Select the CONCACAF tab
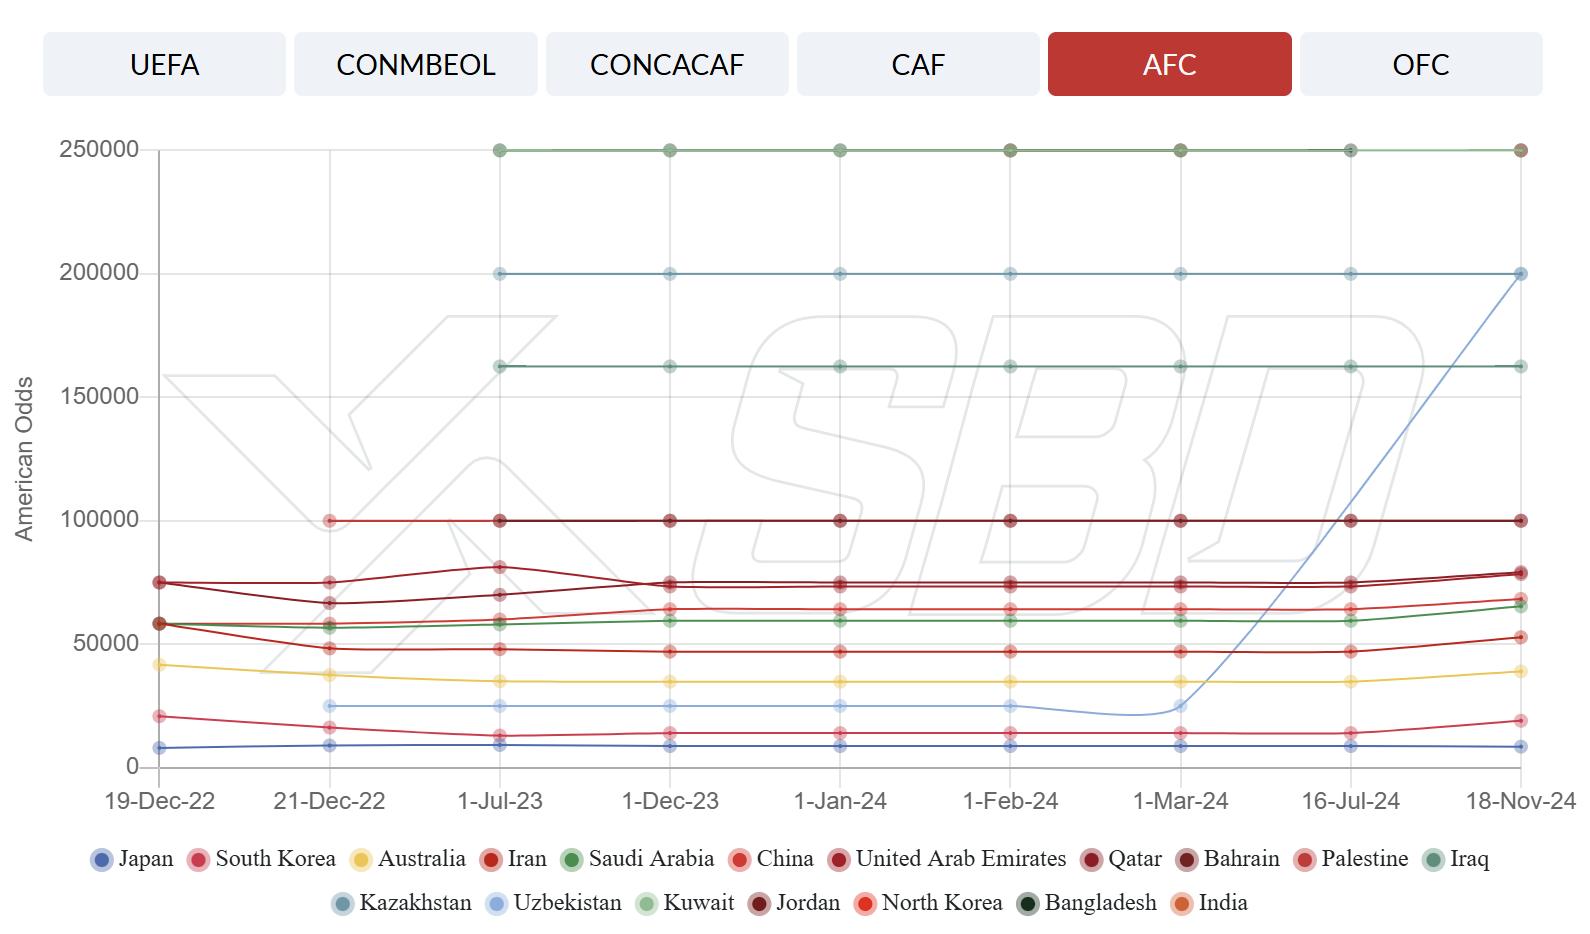 coord(667,65)
